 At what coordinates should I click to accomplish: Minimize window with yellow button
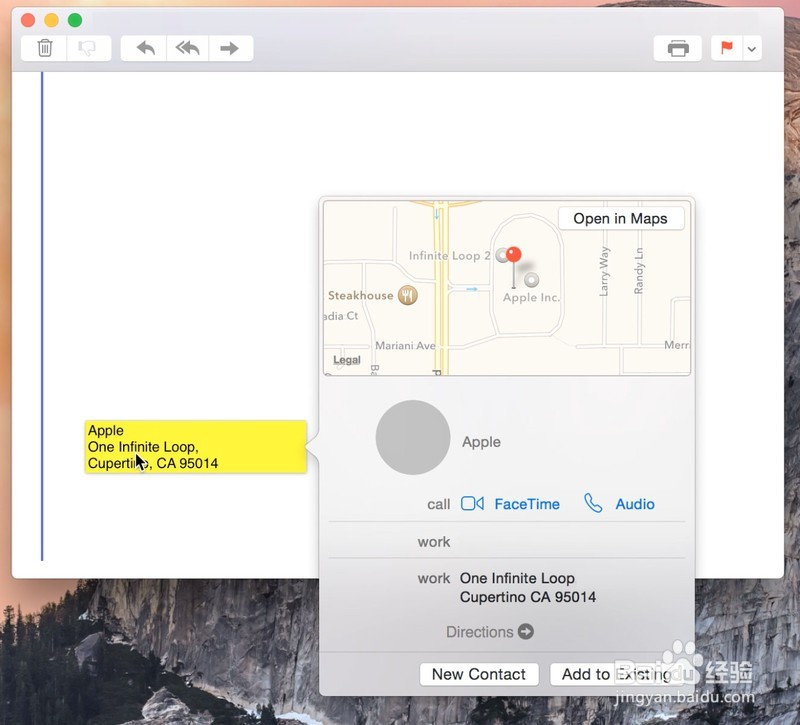tap(51, 20)
